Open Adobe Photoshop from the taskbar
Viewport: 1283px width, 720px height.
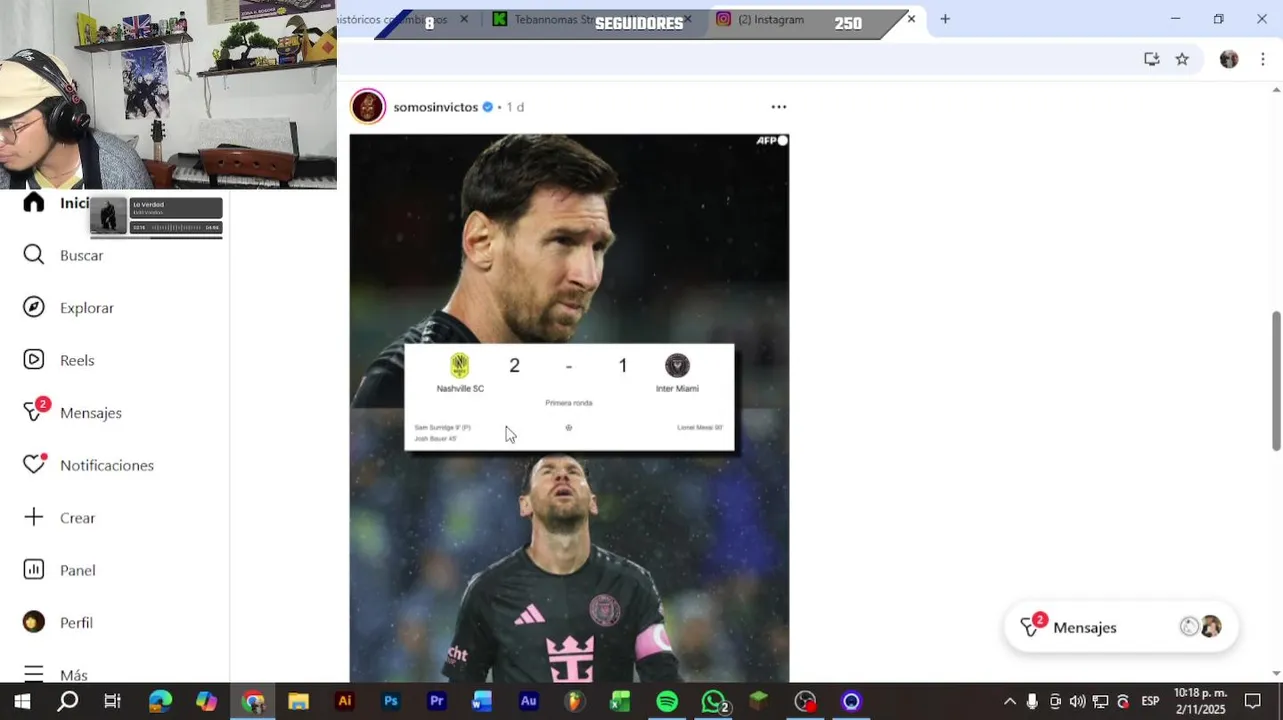[x=391, y=702]
